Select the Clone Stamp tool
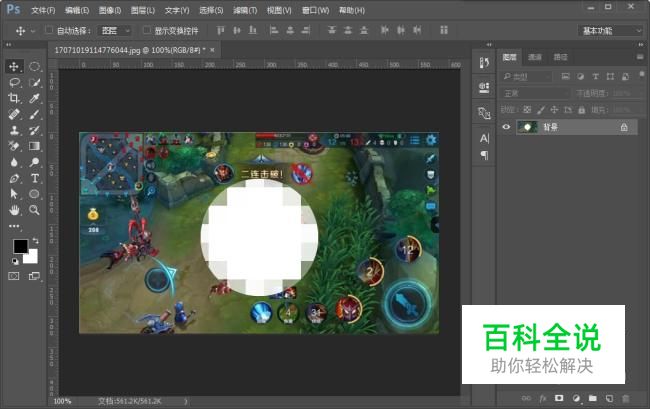Image resolution: width=650 pixels, height=409 pixels. [x=14, y=130]
